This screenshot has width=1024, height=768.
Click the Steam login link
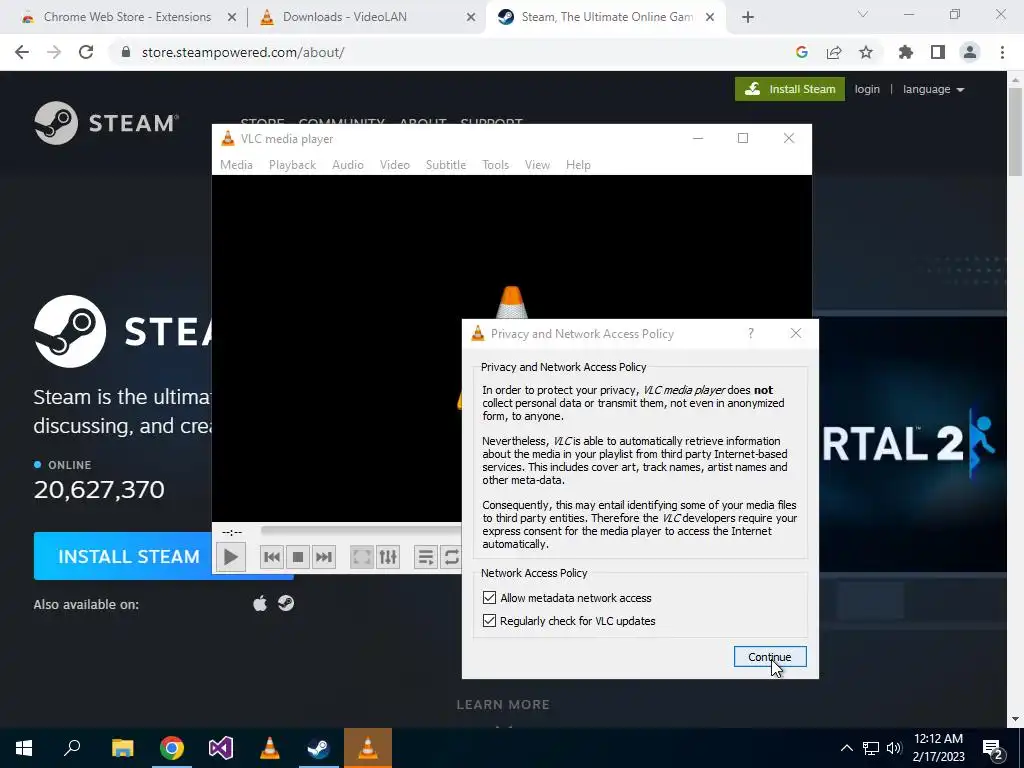[867, 89]
